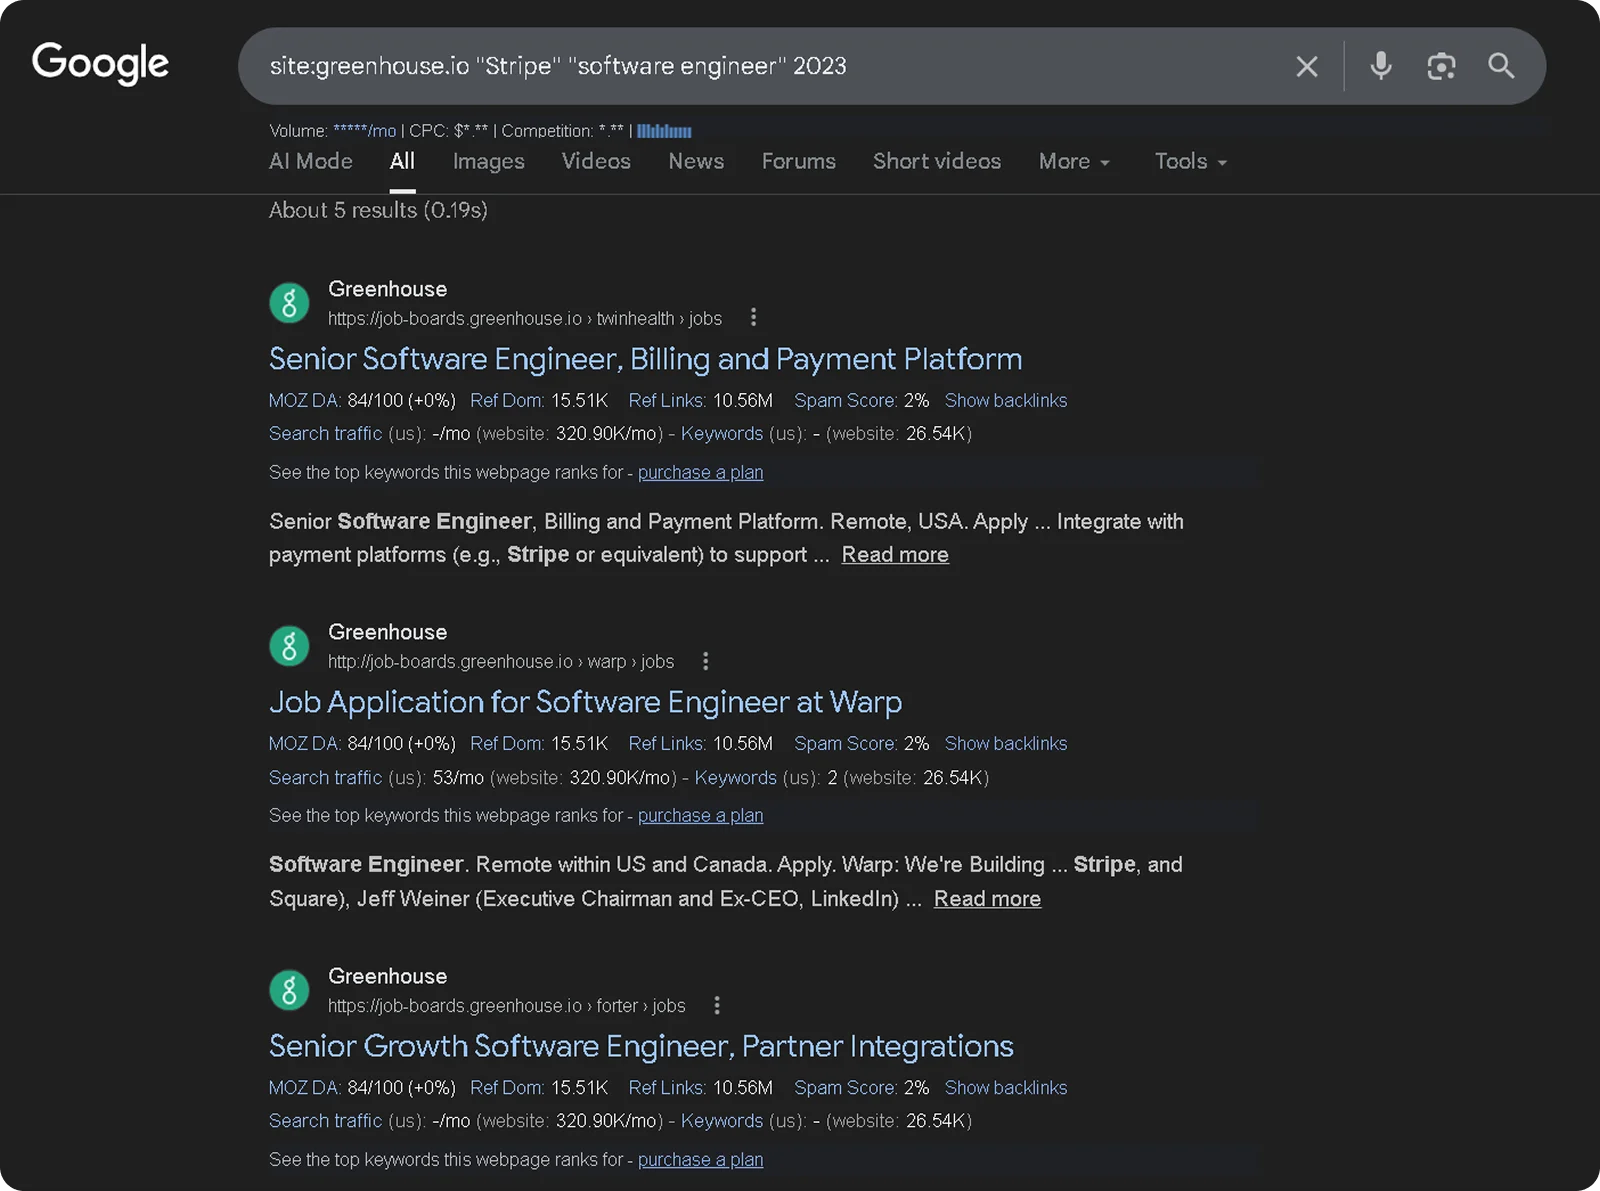Viewport: 1600px width, 1191px height.
Task: Click the purchase a plan link under Forter result
Action: coord(700,1159)
